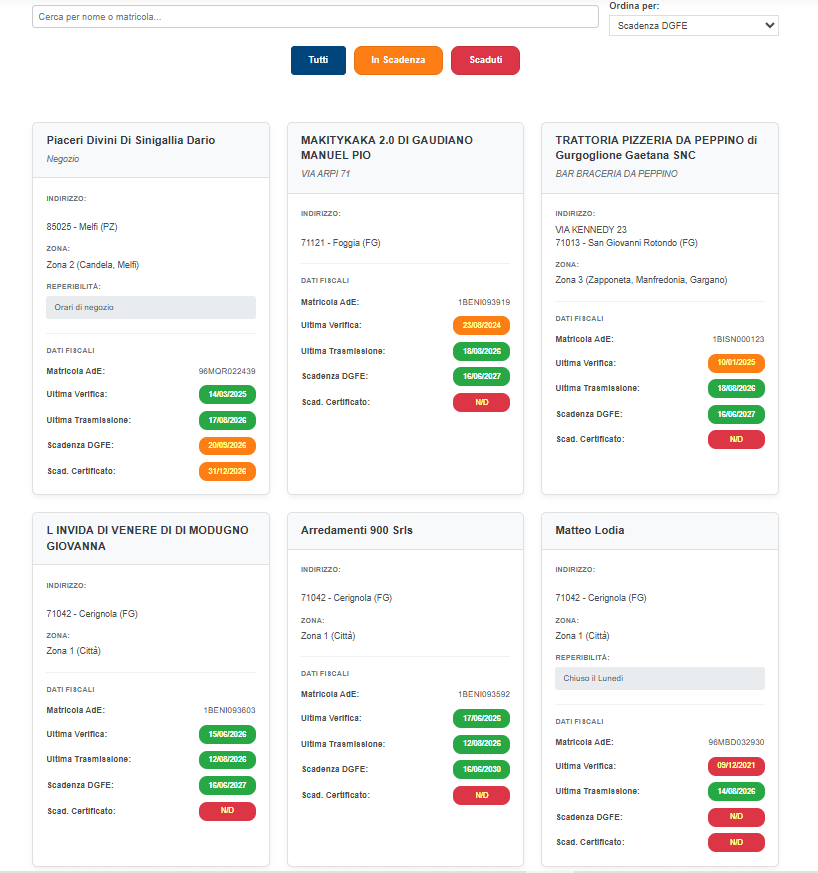The image size is (818, 873).
Task: Click Chiuso il Lunedì reperibilità box
Action: click(x=660, y=678)
